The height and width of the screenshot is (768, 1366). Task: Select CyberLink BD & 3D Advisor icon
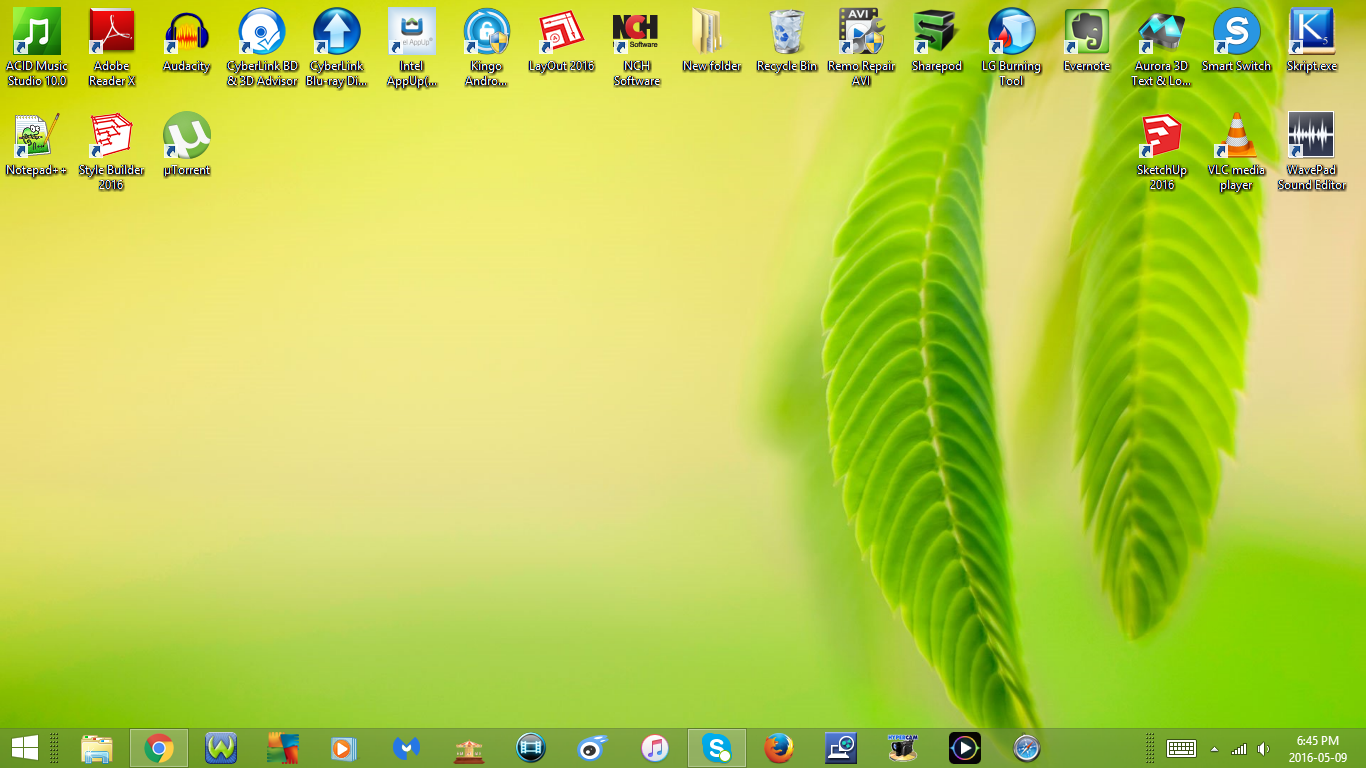tap(262, 47)
